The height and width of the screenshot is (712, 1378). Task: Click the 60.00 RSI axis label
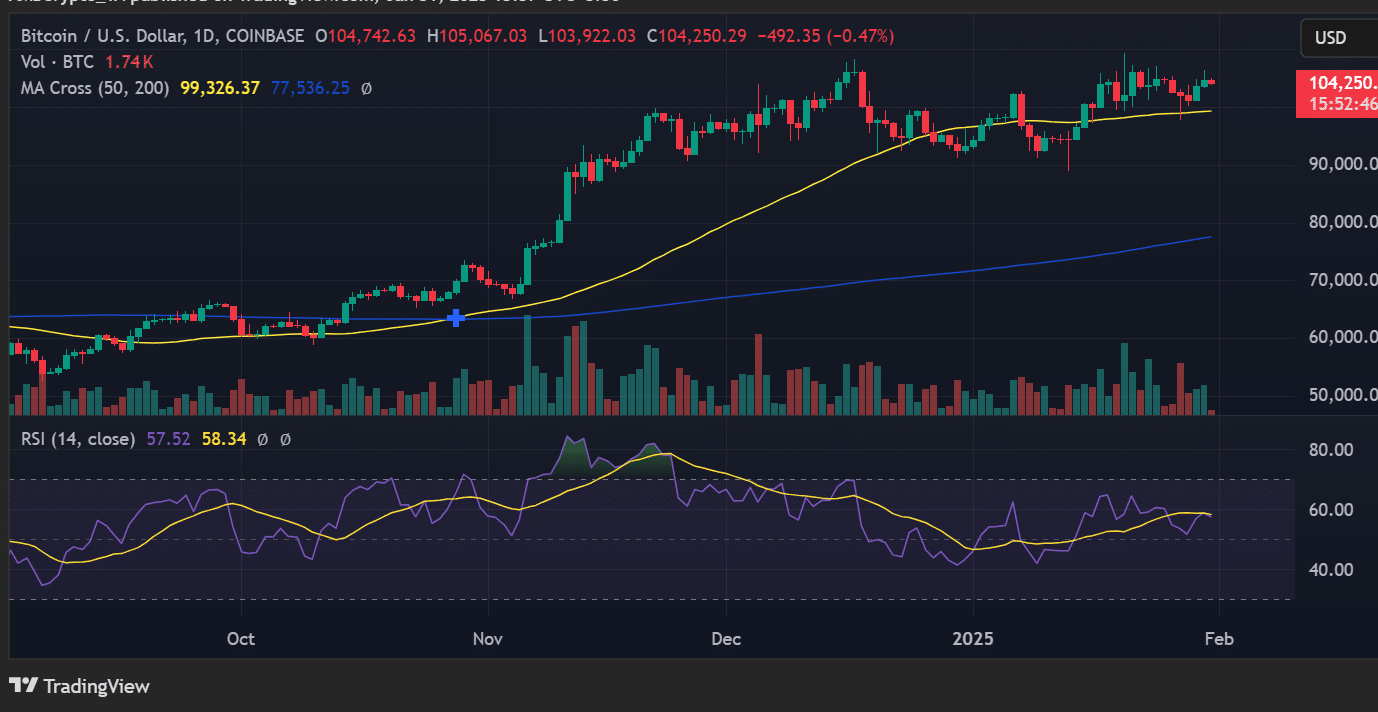click(1330, 510)
